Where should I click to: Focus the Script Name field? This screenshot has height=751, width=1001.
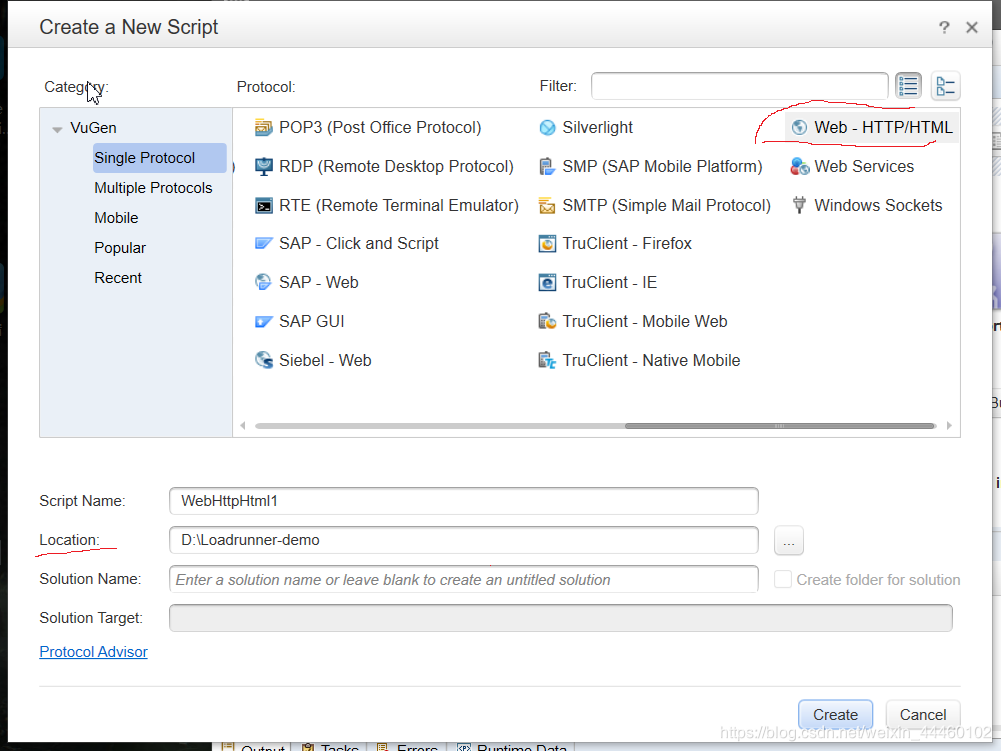[463, 501]
